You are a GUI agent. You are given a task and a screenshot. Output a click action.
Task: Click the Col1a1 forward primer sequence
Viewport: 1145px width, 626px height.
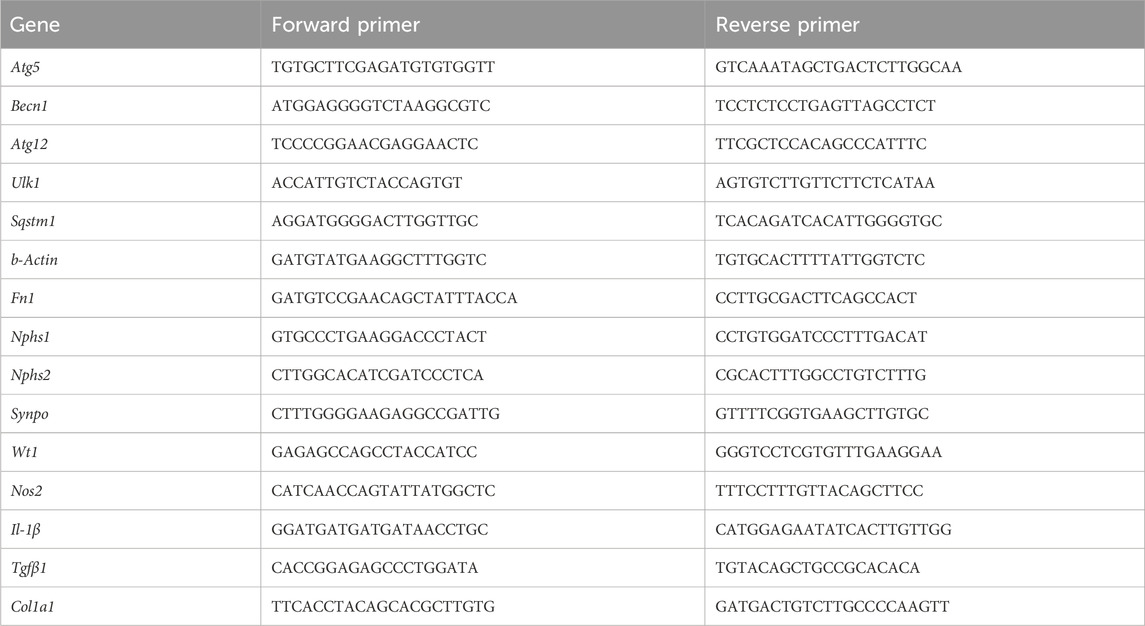[x=383, y=607]
